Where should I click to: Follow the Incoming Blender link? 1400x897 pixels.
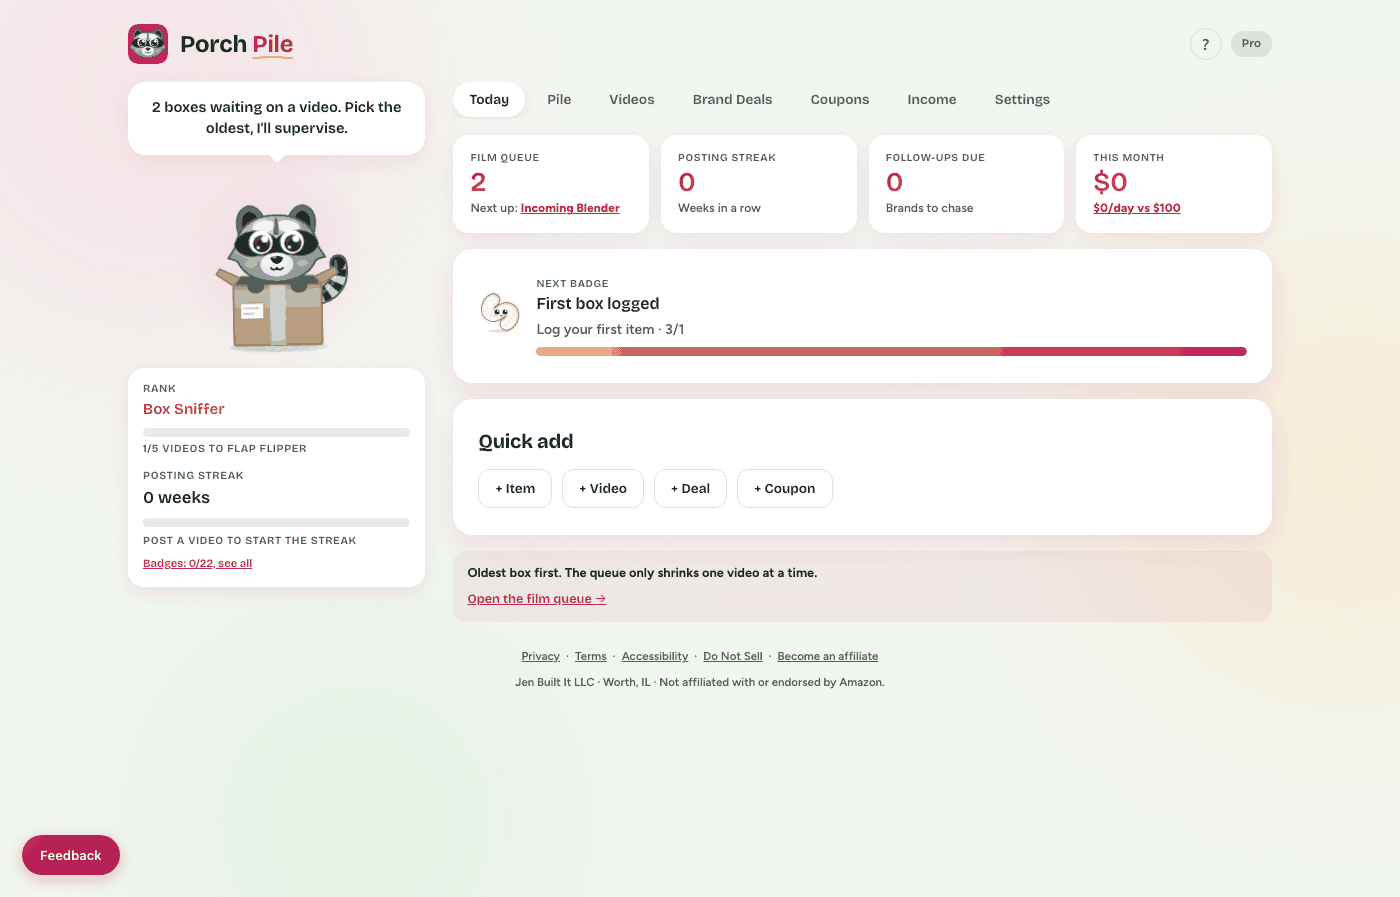(x=570, y=208)
